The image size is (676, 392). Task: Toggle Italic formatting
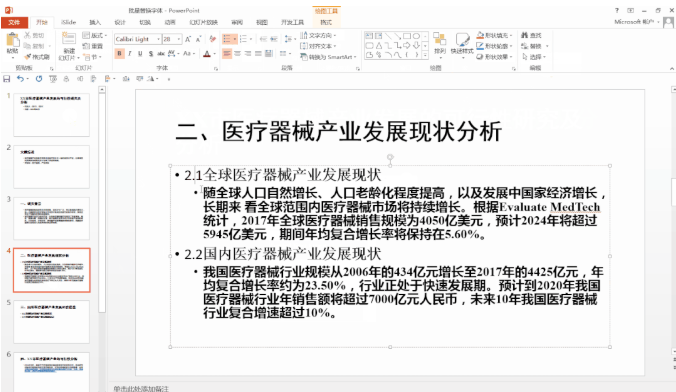tap(130, 53)
